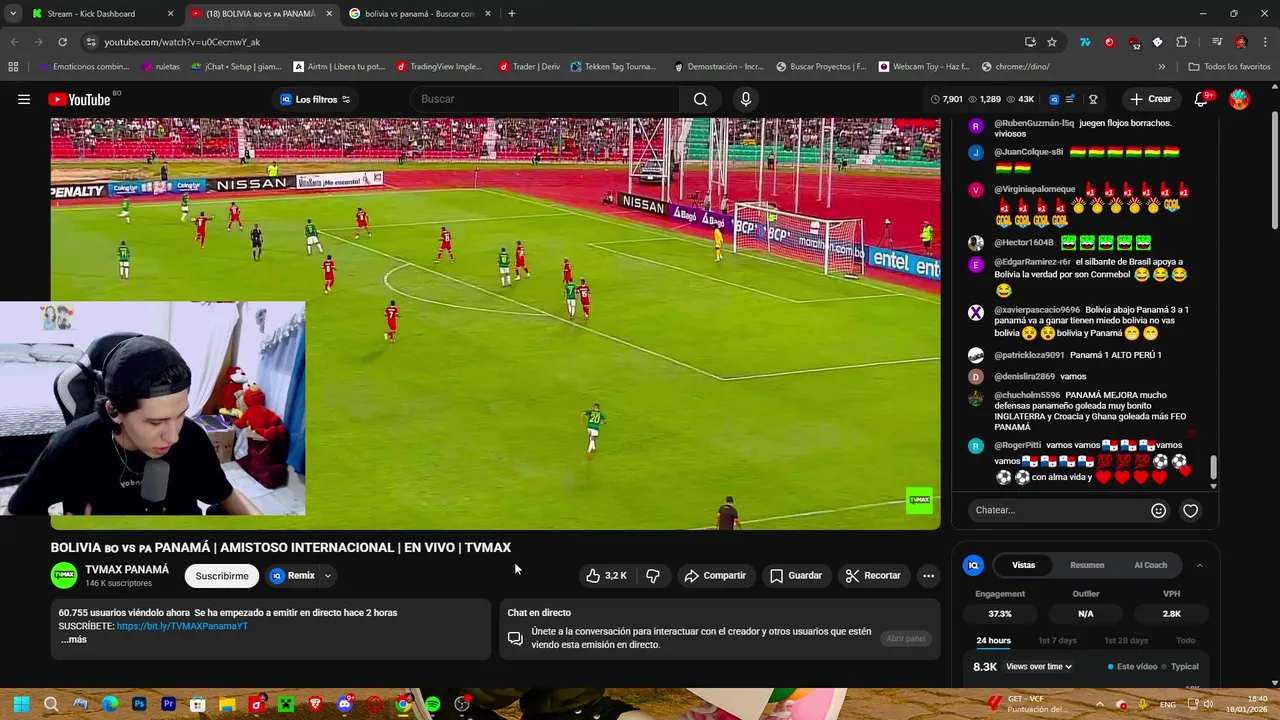
Task: Like the video with 3,2 K likes
Action: (606, 576)
